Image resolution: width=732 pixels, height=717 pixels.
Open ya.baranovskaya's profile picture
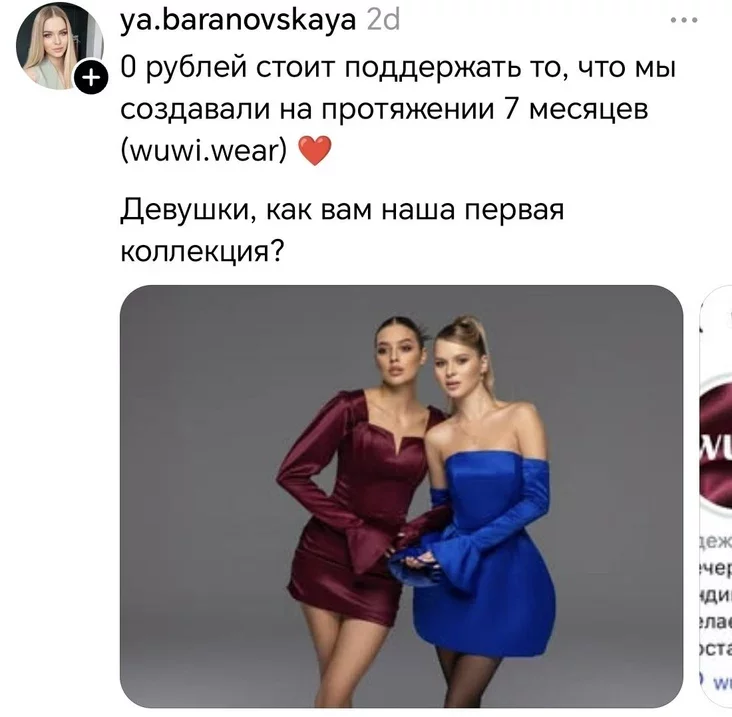pyautogui.click(x=60, y=46)
